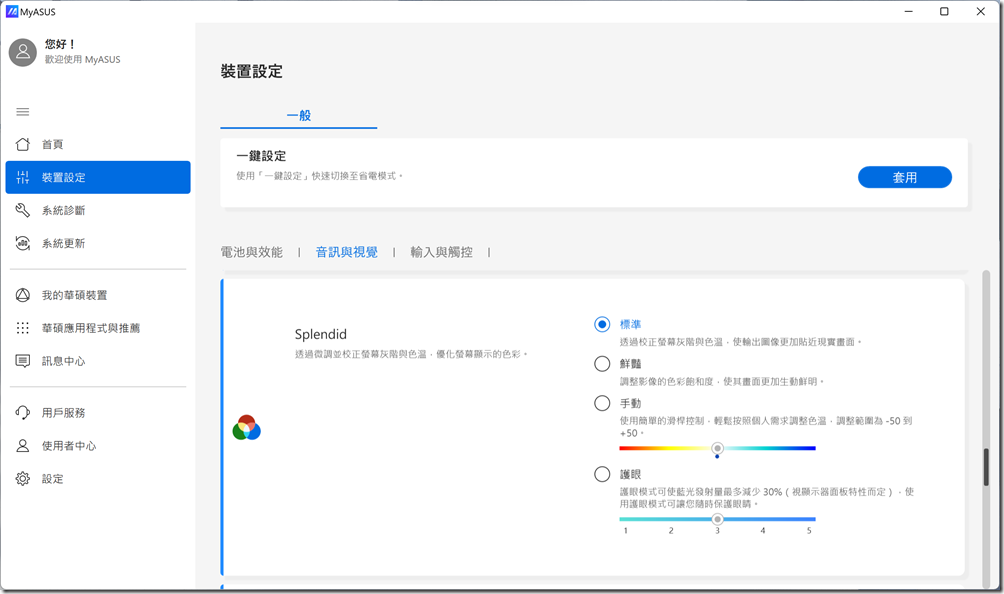The width and height of the screenshot is (1004, 594).
Task: Open 用戶服務 headset icon
Action: (x=23, y=413)
